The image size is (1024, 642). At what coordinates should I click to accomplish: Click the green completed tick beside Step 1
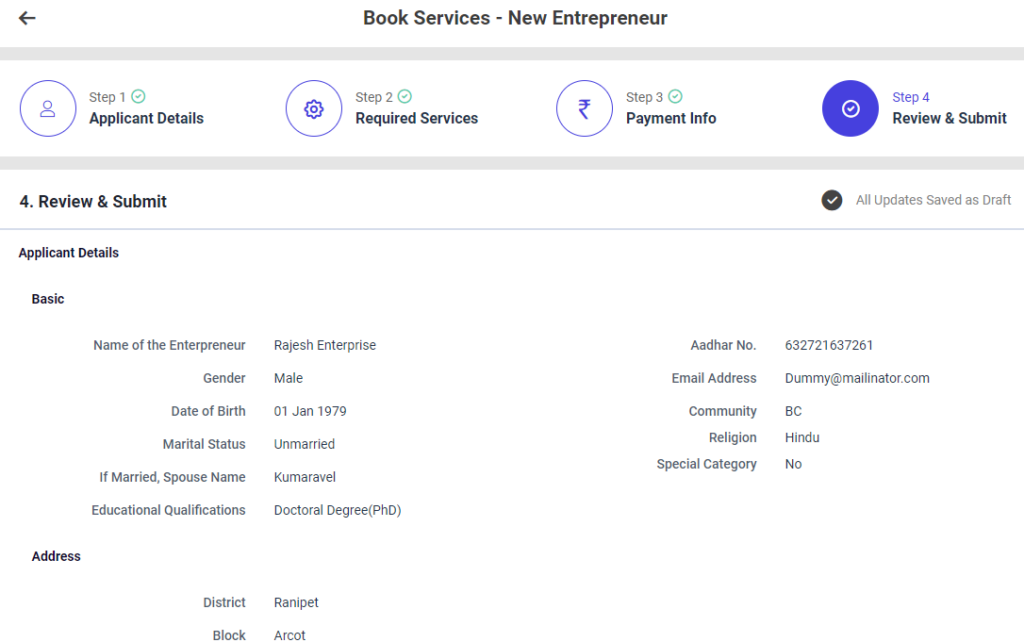tap(138, 97)
